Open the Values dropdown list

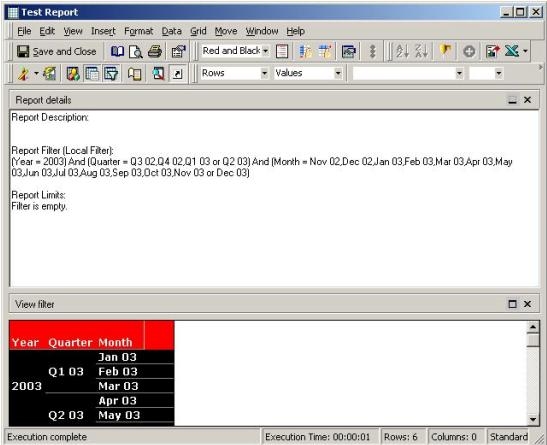338,73
